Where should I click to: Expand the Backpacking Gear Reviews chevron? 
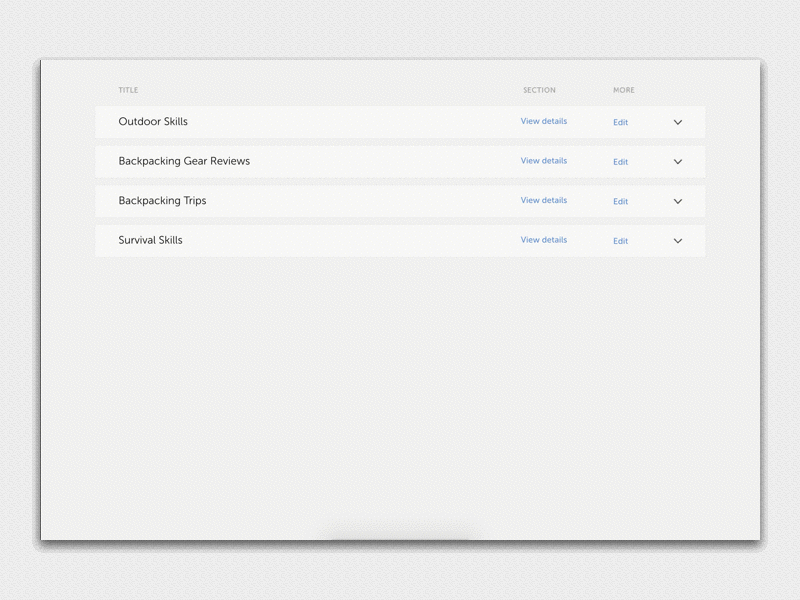[x=678, y=162]
